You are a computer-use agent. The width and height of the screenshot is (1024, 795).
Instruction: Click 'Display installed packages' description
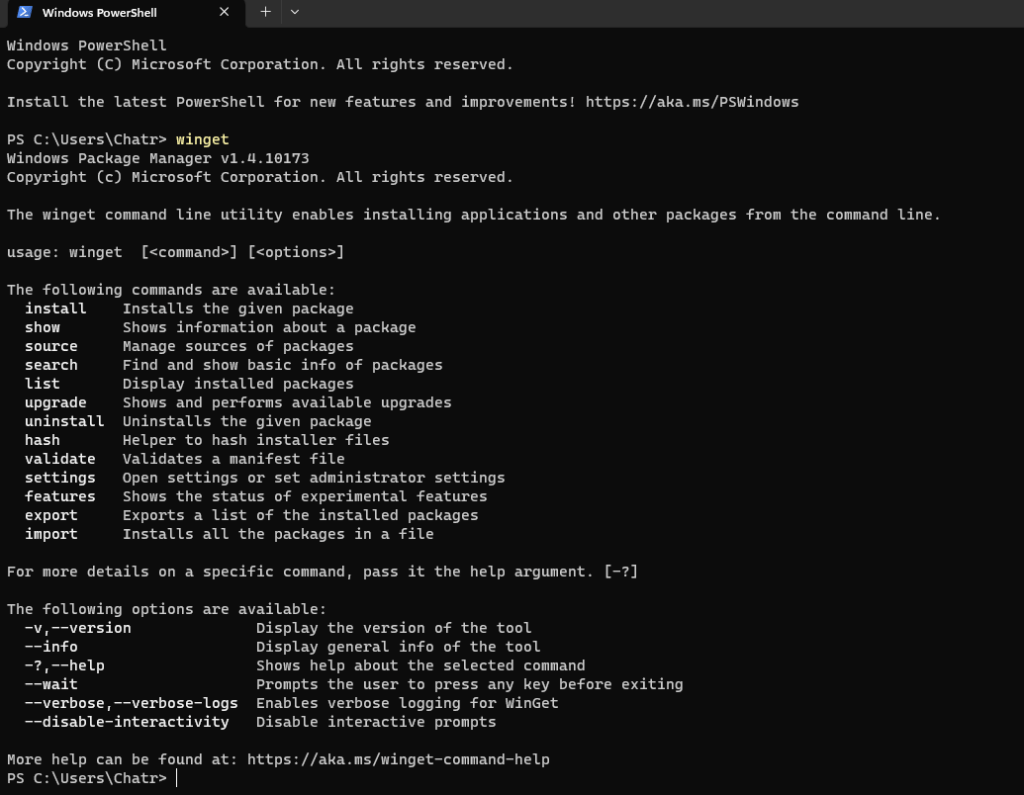(238, 384)
